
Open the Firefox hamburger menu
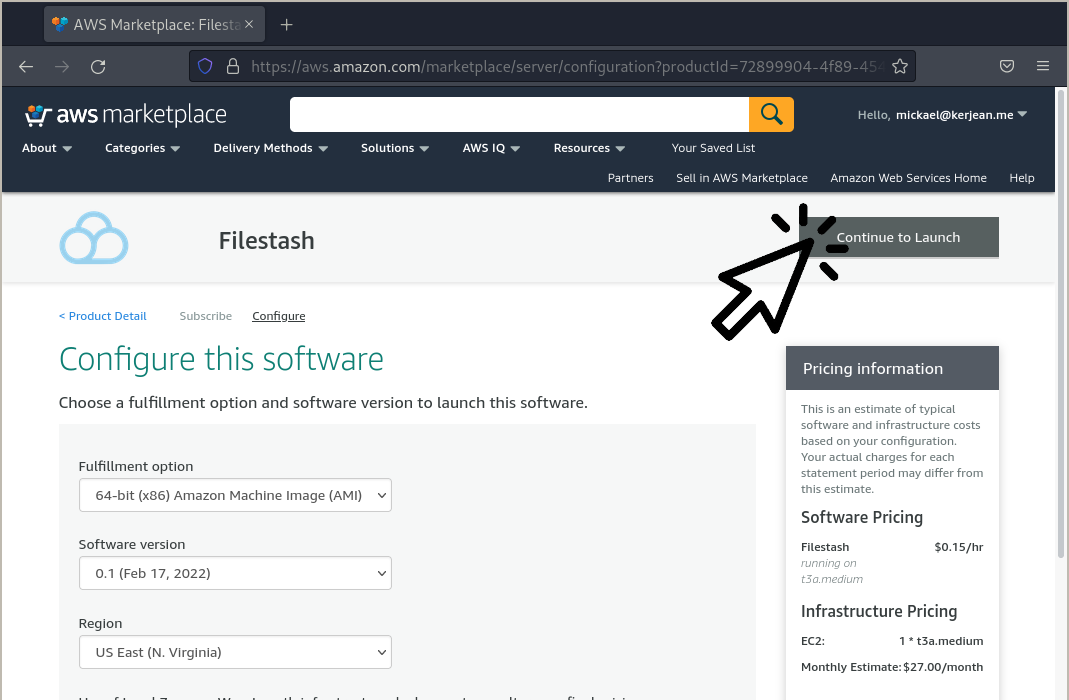click(1042, 66)
